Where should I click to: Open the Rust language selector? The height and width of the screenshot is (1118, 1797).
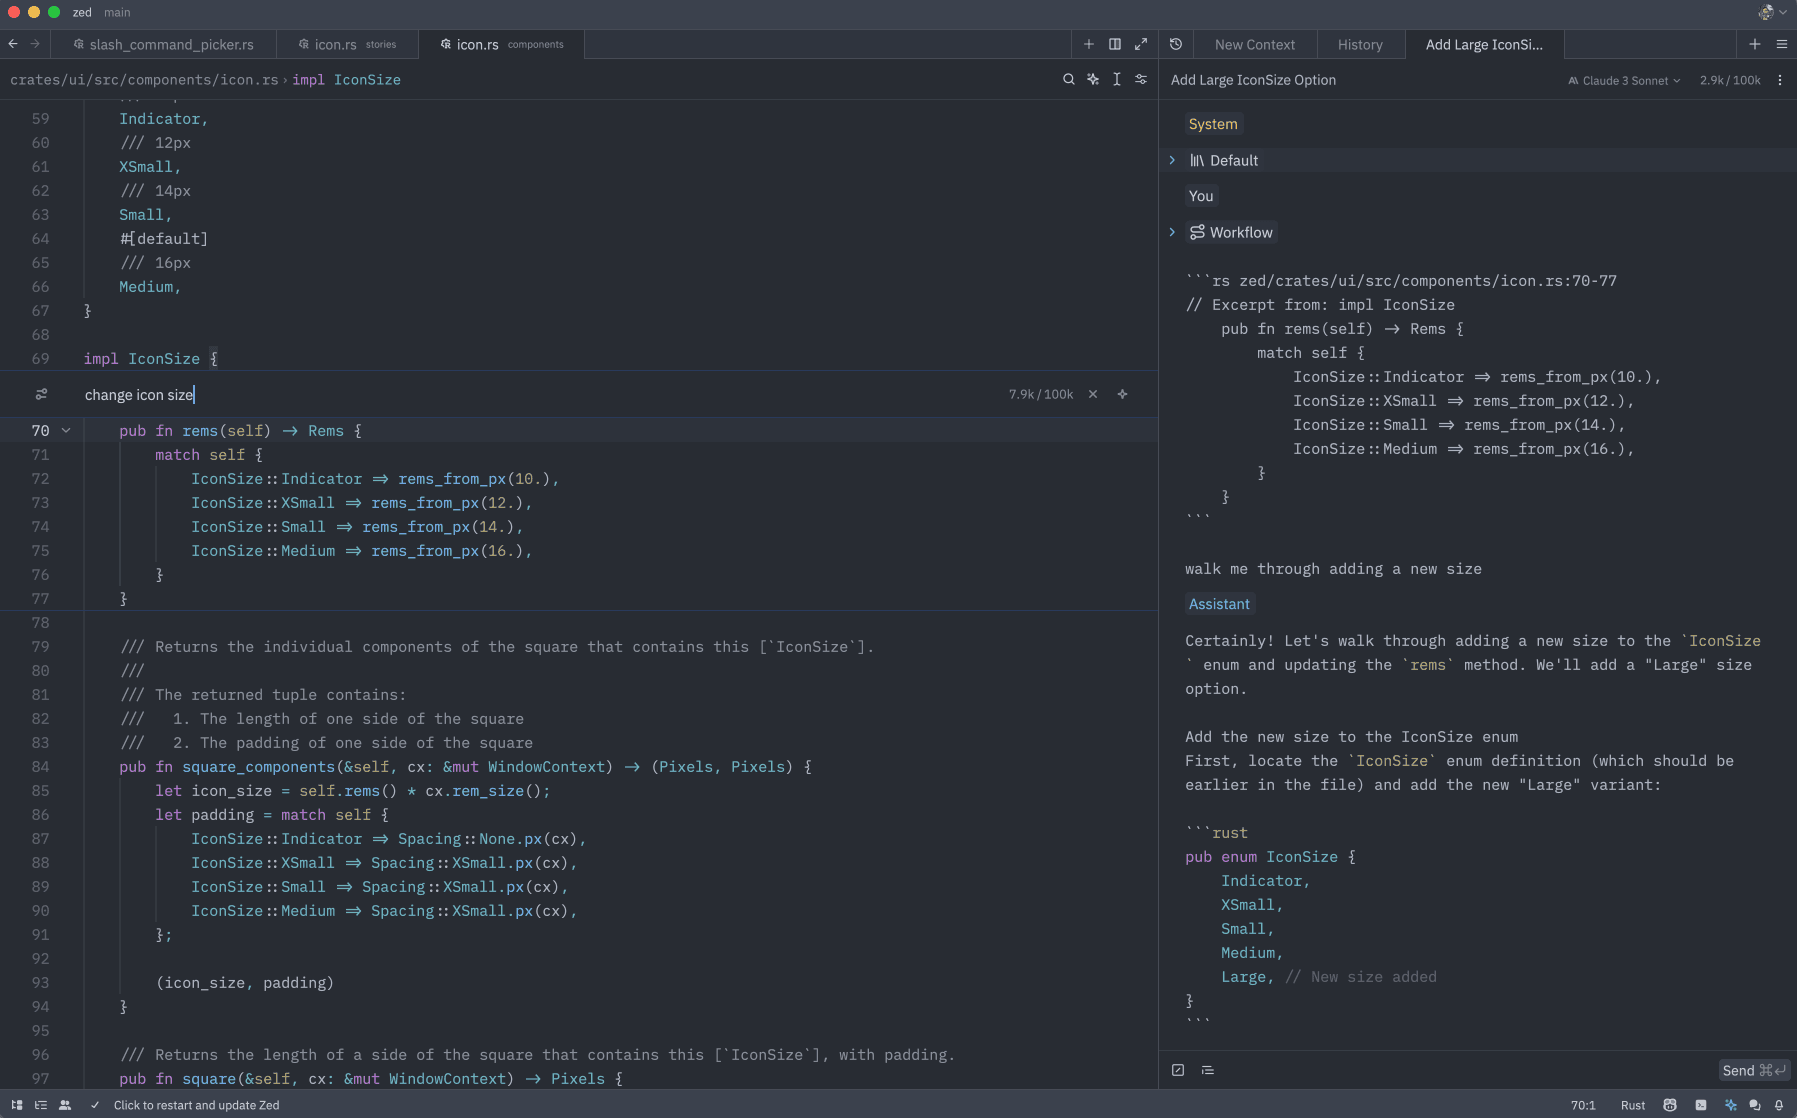tap(1633, 1105)
